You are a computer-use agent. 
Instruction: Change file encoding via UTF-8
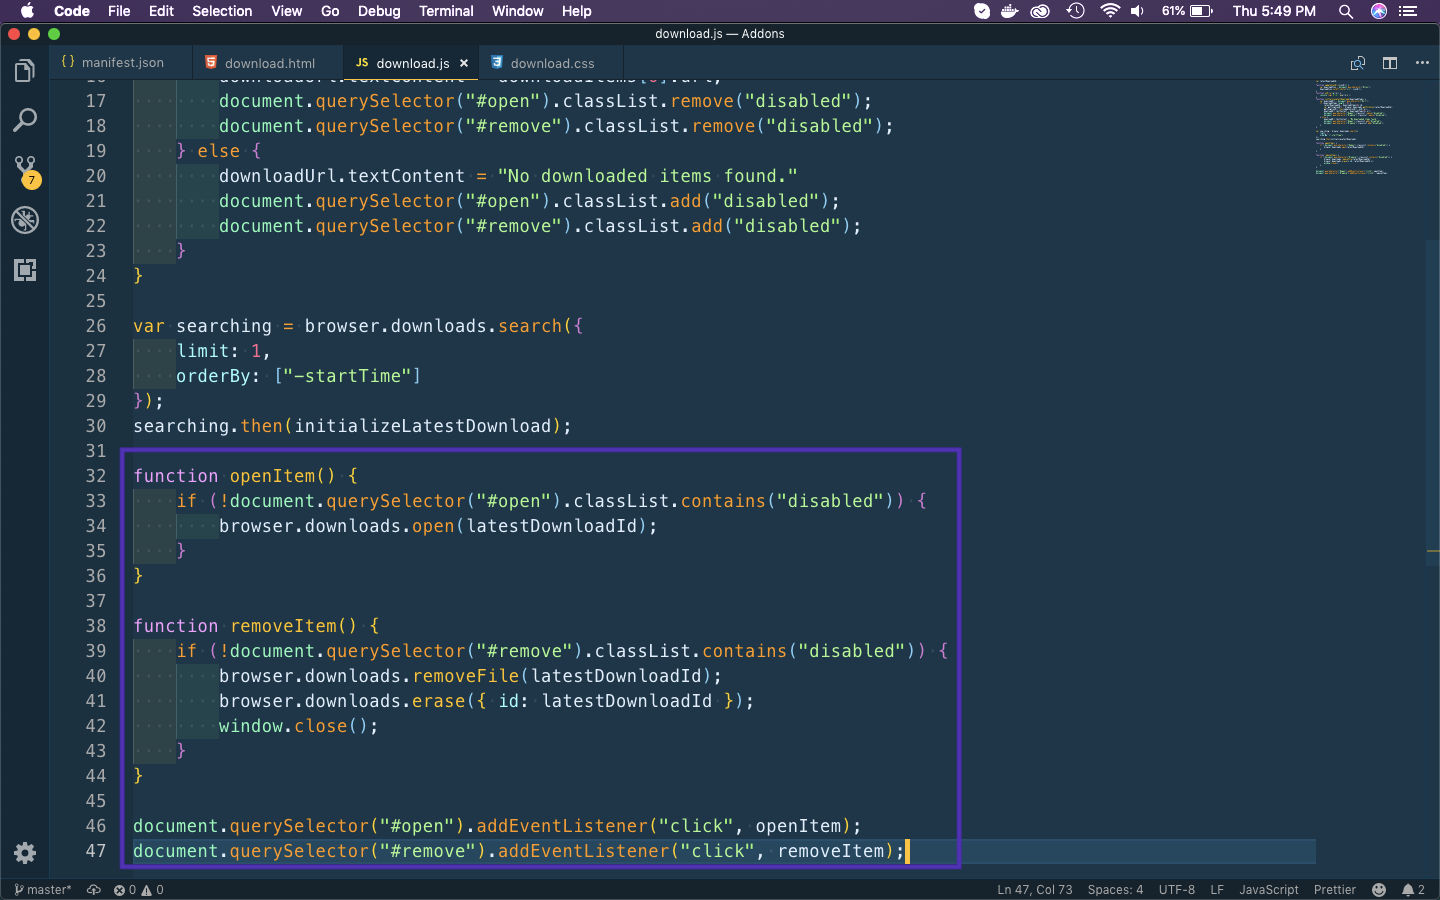[x=1176, y=890]
